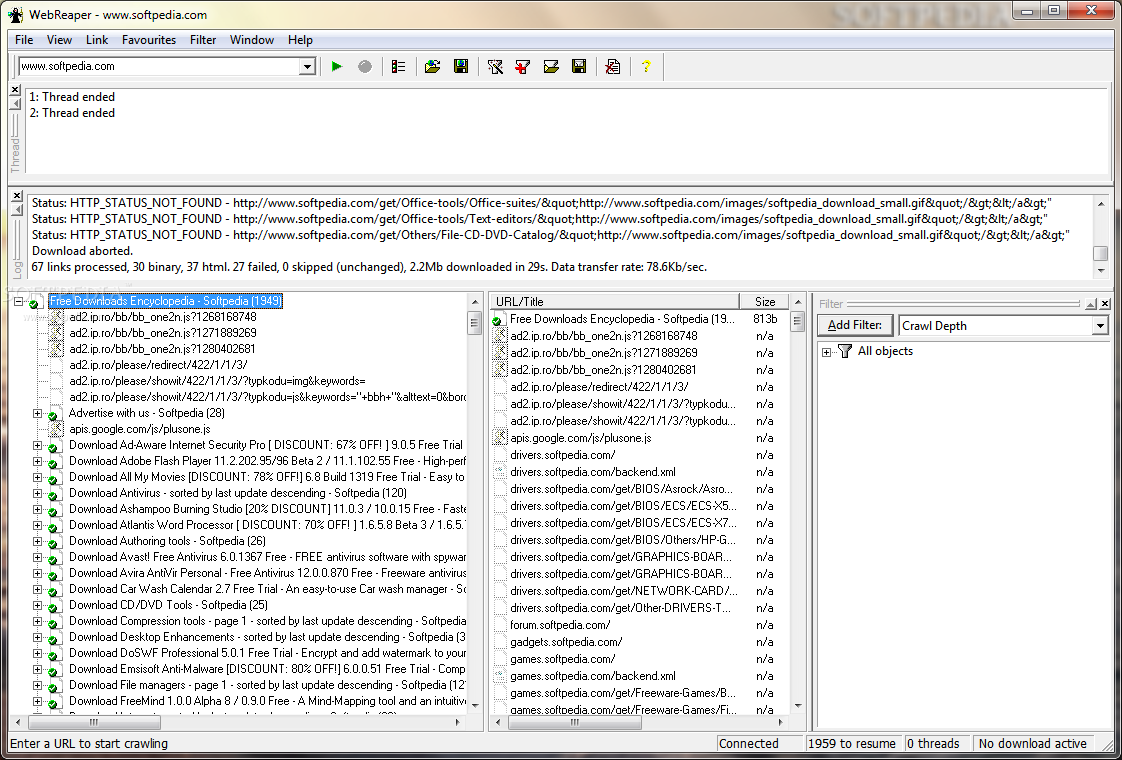
Task: Click URL list vertical scrollbar down arrow
Action: pyautogui.click(x=797, y=706)
